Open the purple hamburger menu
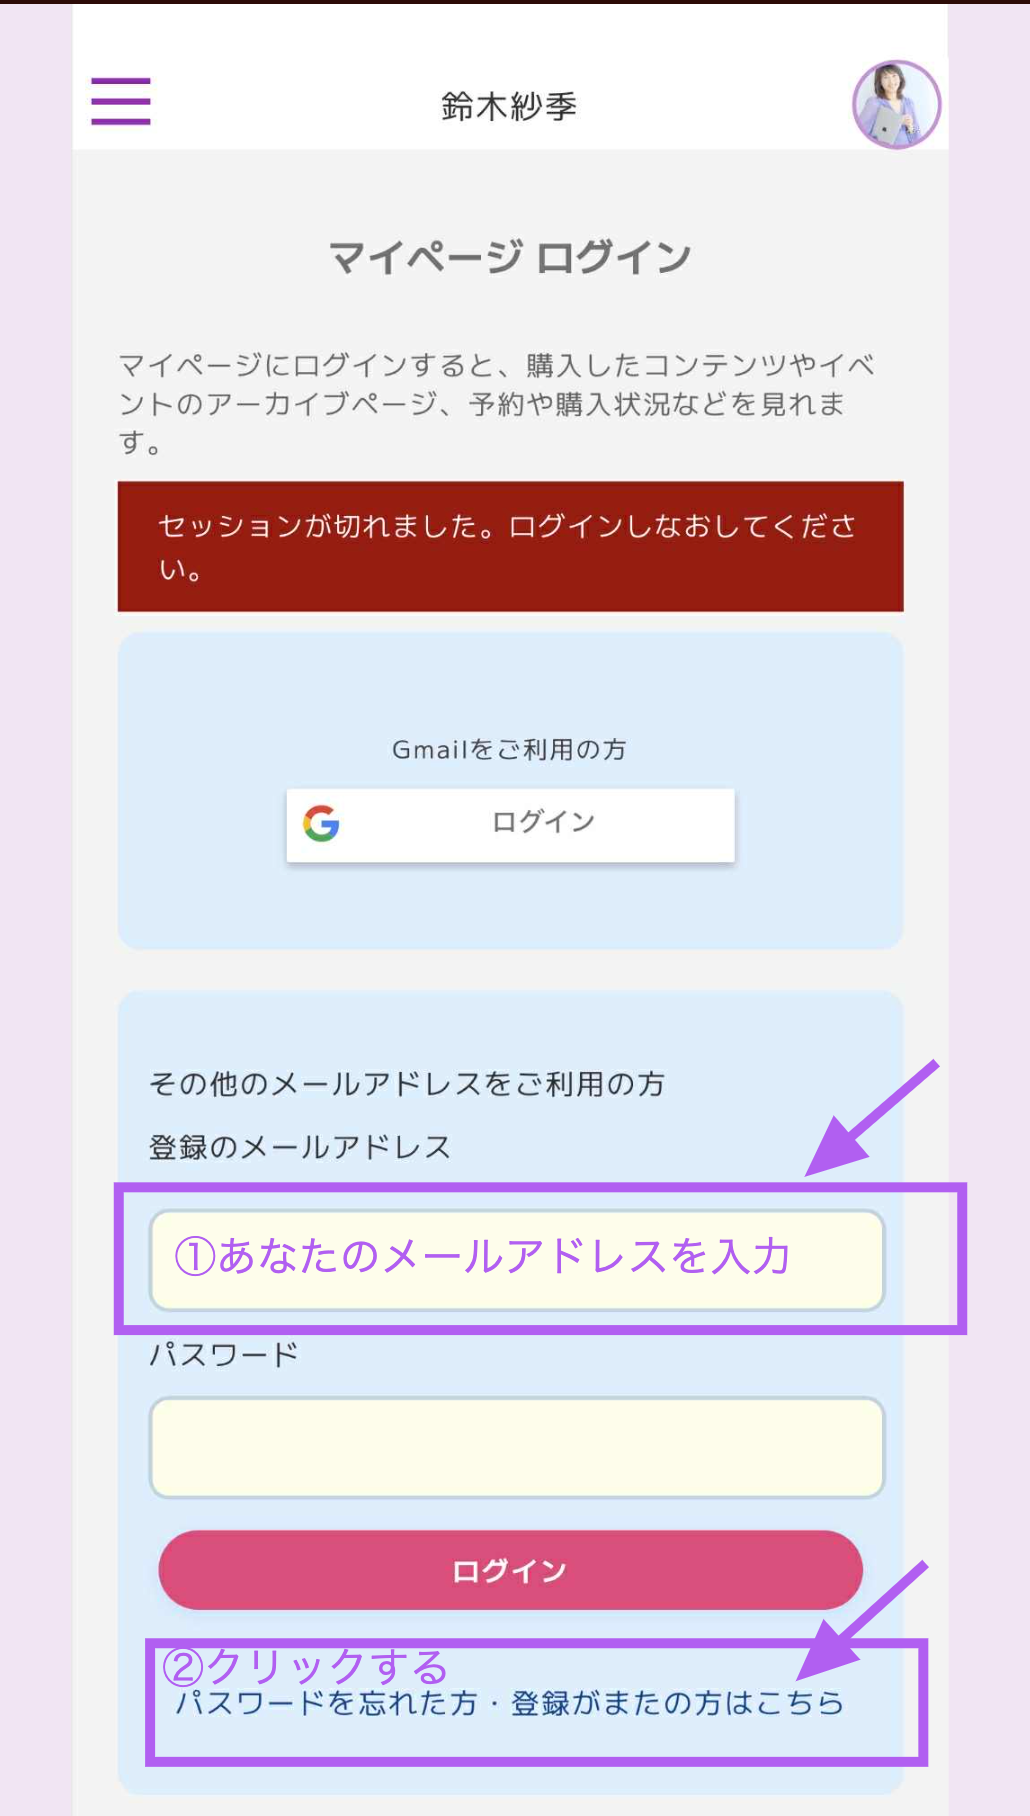This screenshot has height=1816, width=1030. coord(121,101)
